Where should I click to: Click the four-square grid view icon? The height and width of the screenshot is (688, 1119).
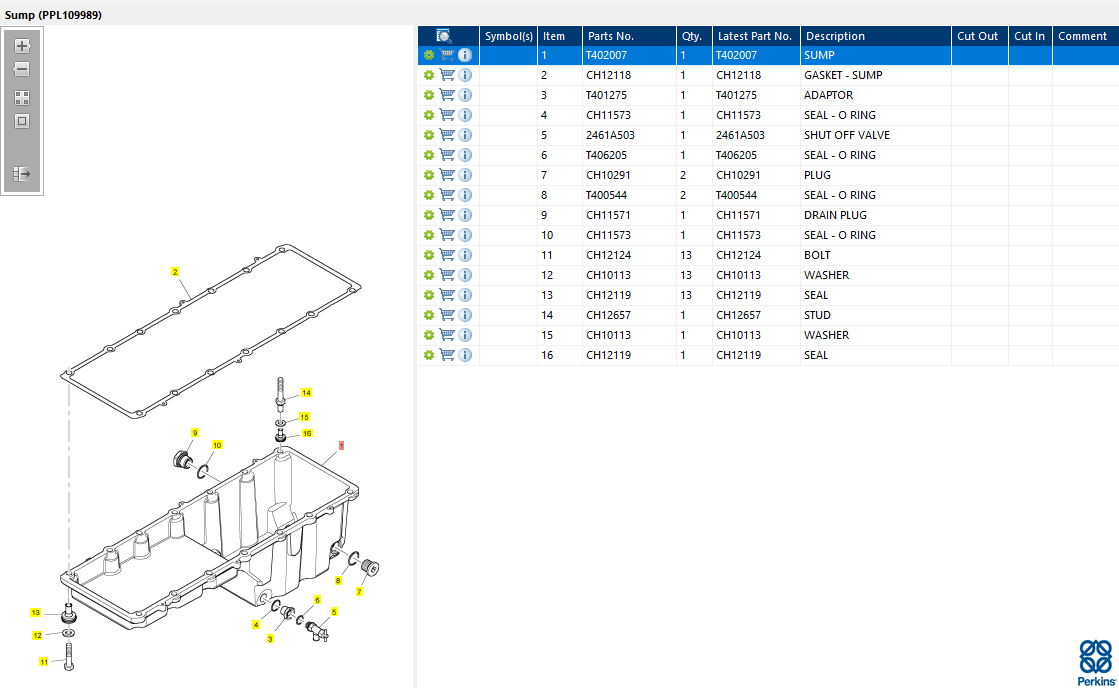(22, 98)
